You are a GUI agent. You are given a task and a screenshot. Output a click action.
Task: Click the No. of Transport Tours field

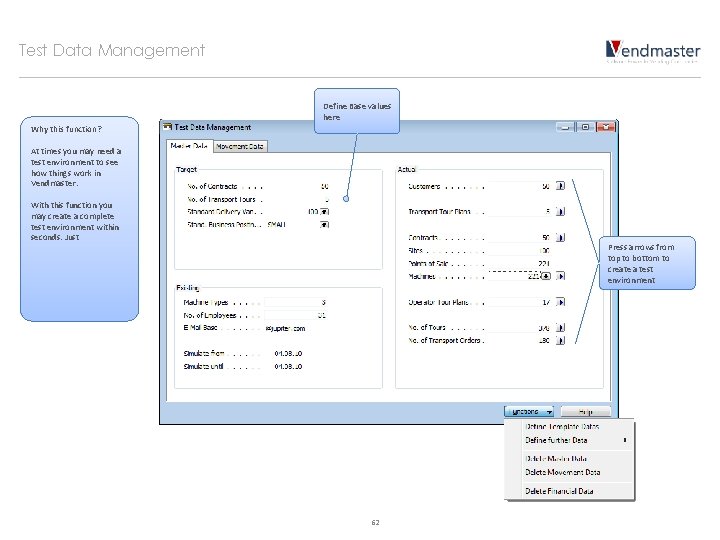coord(298,199)
